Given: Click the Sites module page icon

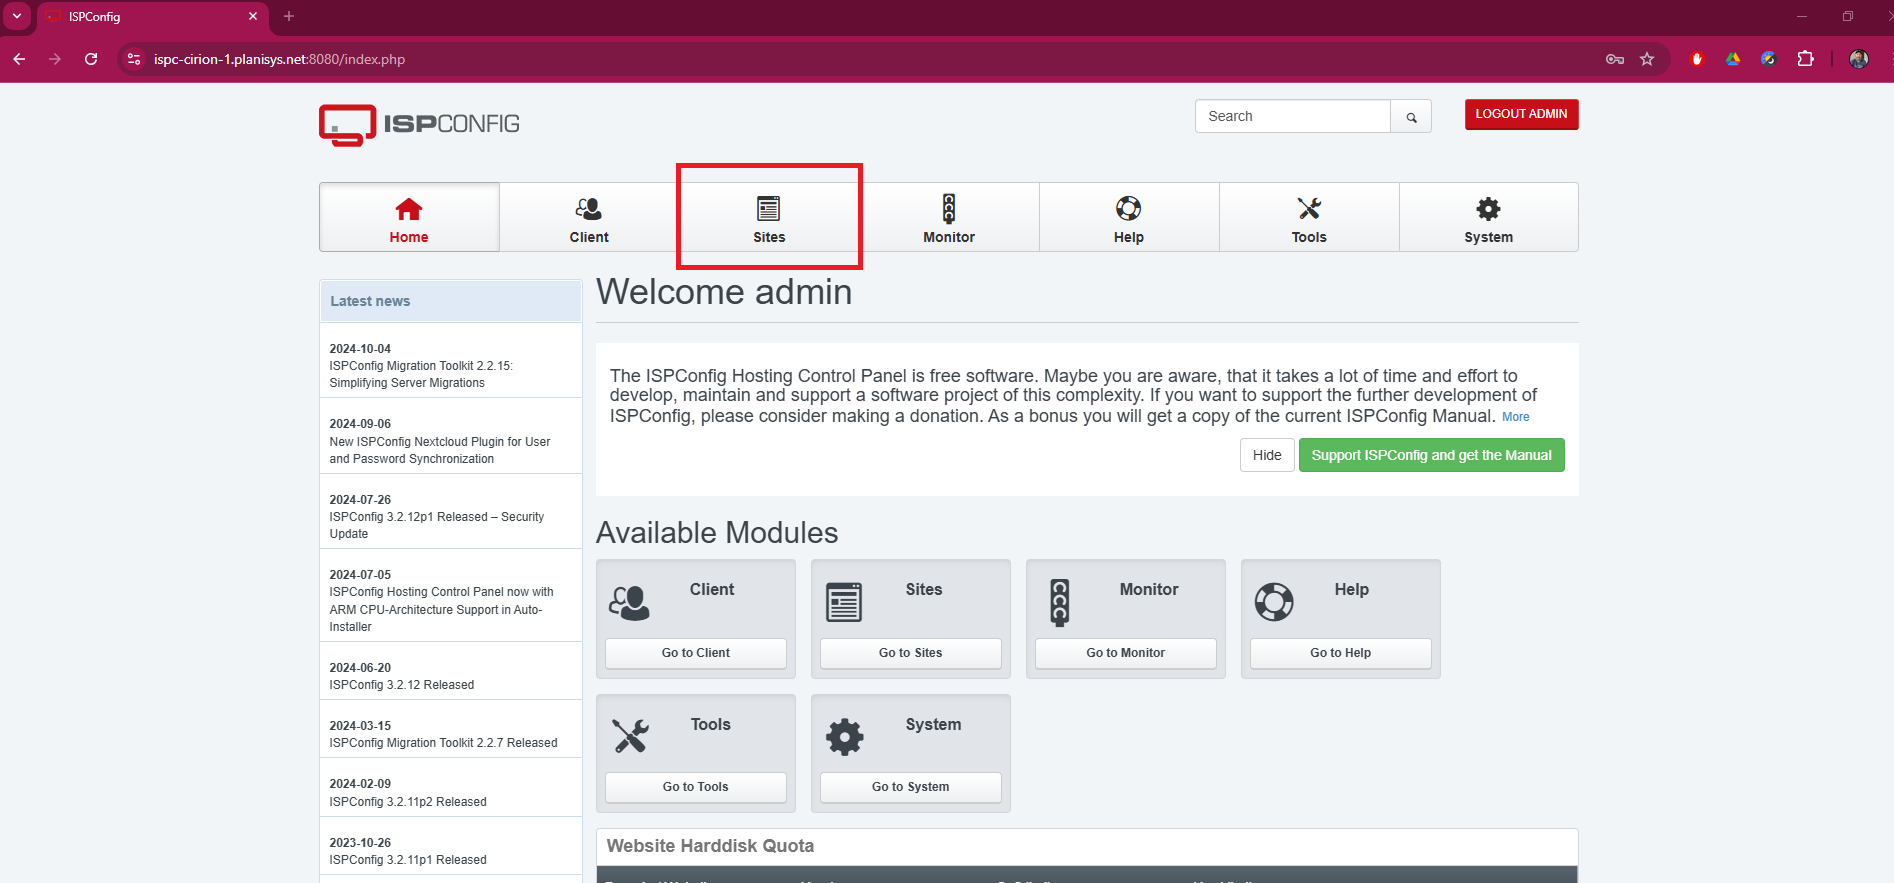Looking at the screenshot, I should (844, 602).
